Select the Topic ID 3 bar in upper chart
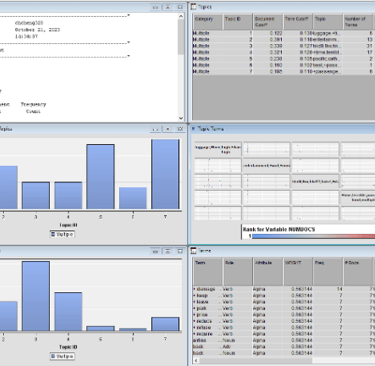Viewport: 375px width, 366px height. (x=36, y=196)
